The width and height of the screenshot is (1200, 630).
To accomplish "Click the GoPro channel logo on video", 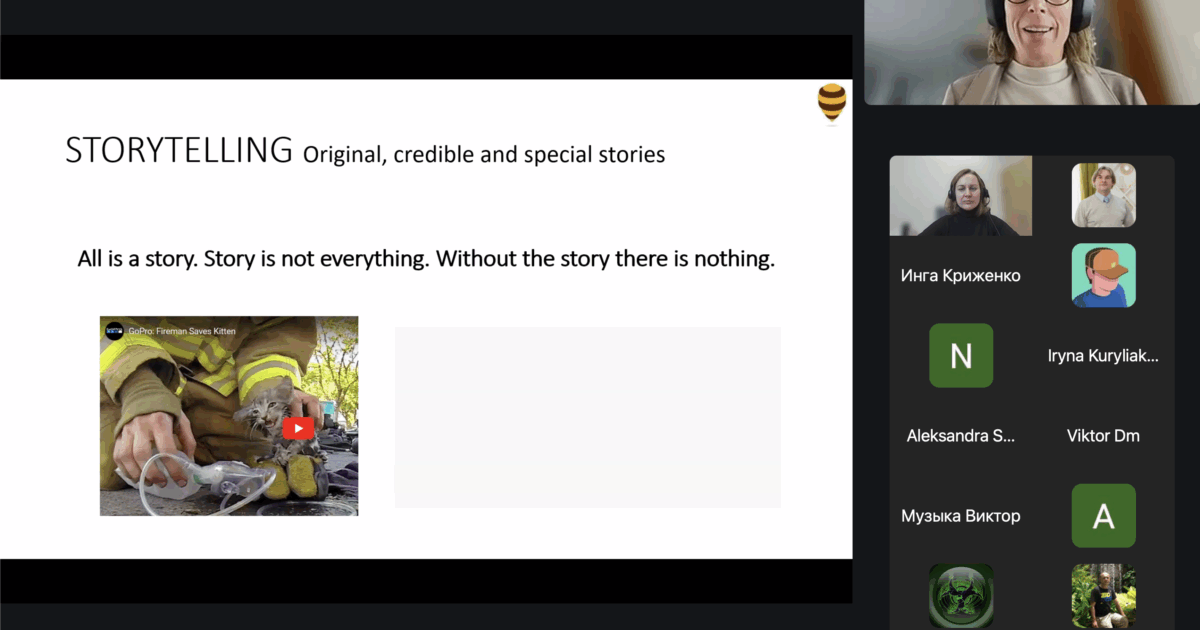I will [x=114, y=331].
